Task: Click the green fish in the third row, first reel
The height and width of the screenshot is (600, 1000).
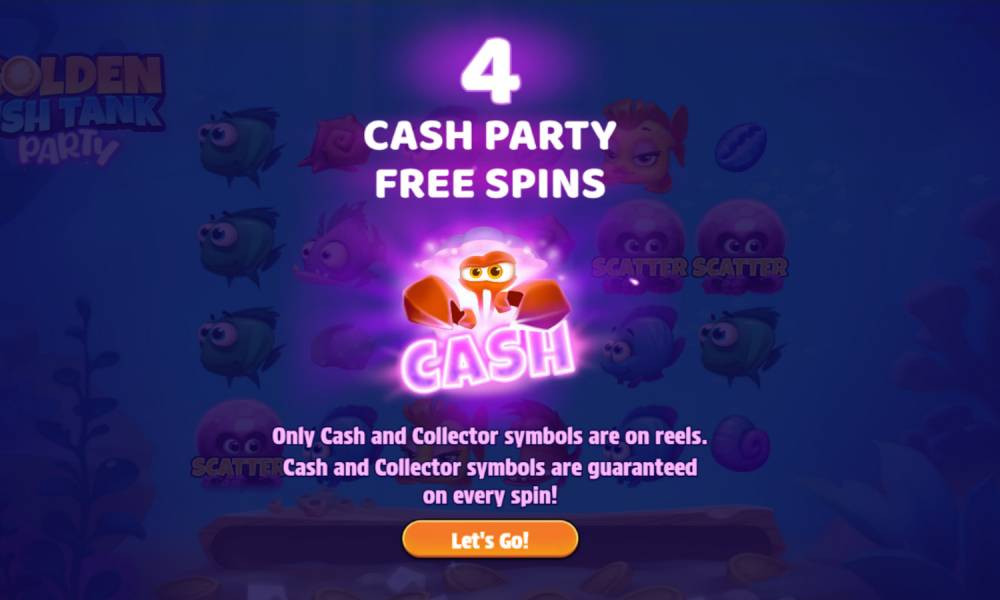Action: (239, 346)
